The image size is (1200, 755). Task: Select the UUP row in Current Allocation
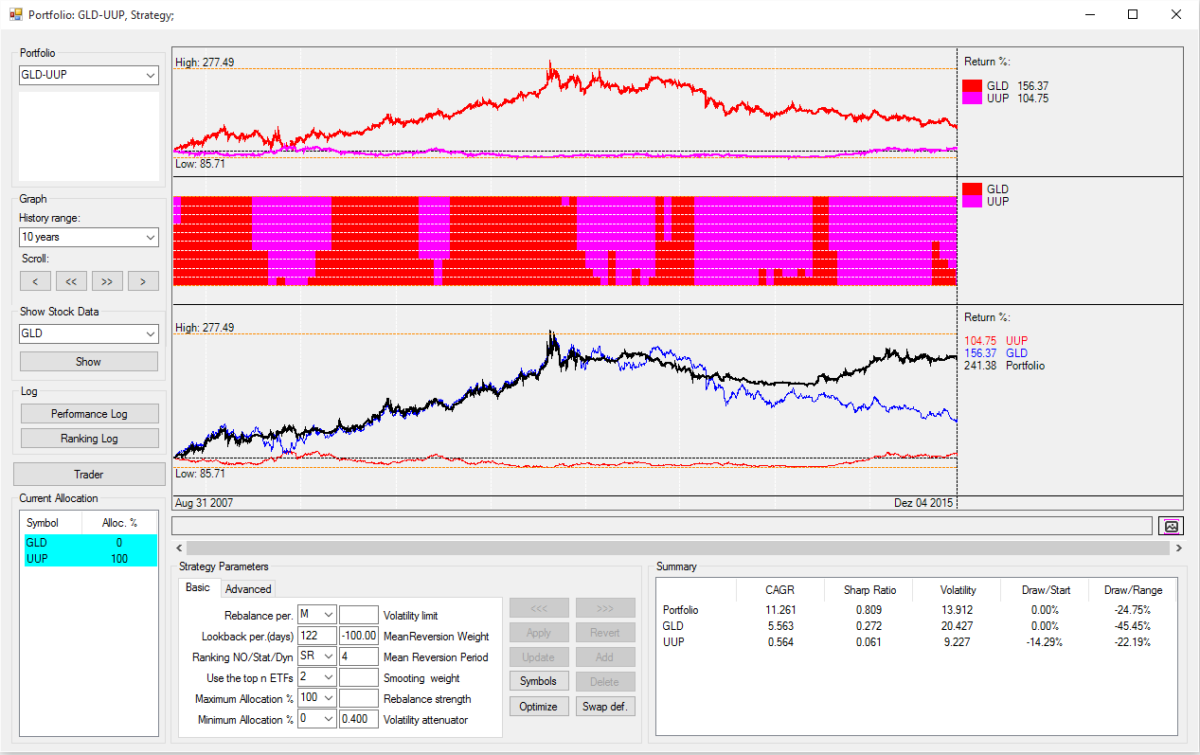click(x=89, y=559)
